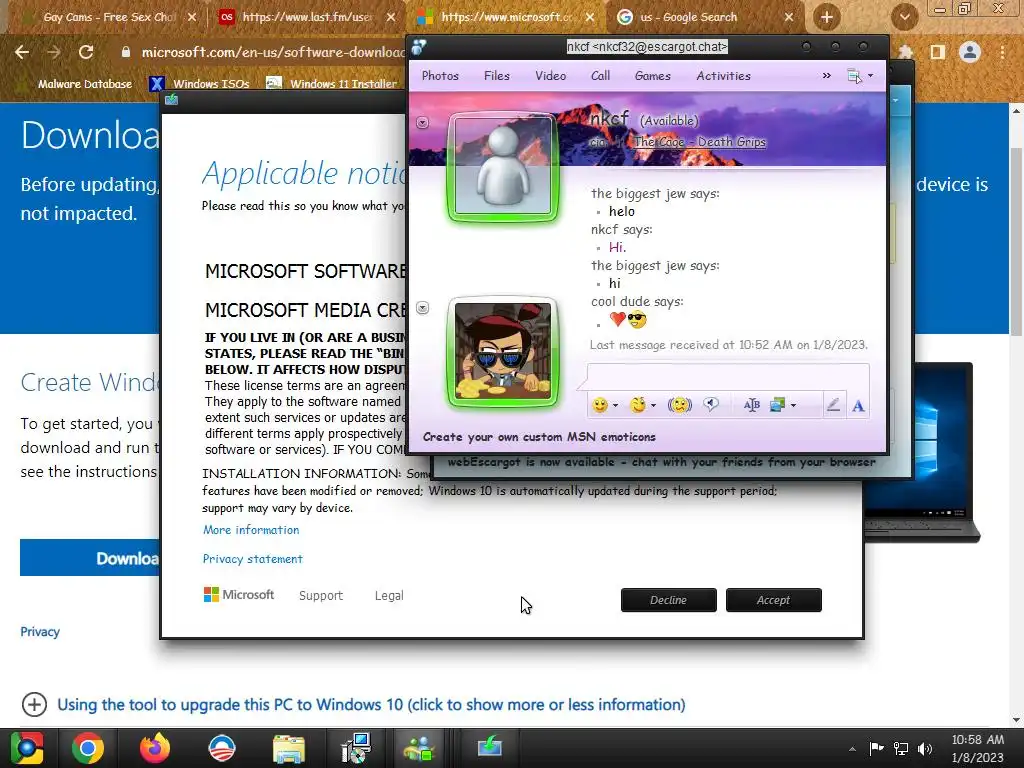Open Chrome tab search dropdown
Image resolution: width=1024 pixels, height=768 pixels.
point(904,17)
